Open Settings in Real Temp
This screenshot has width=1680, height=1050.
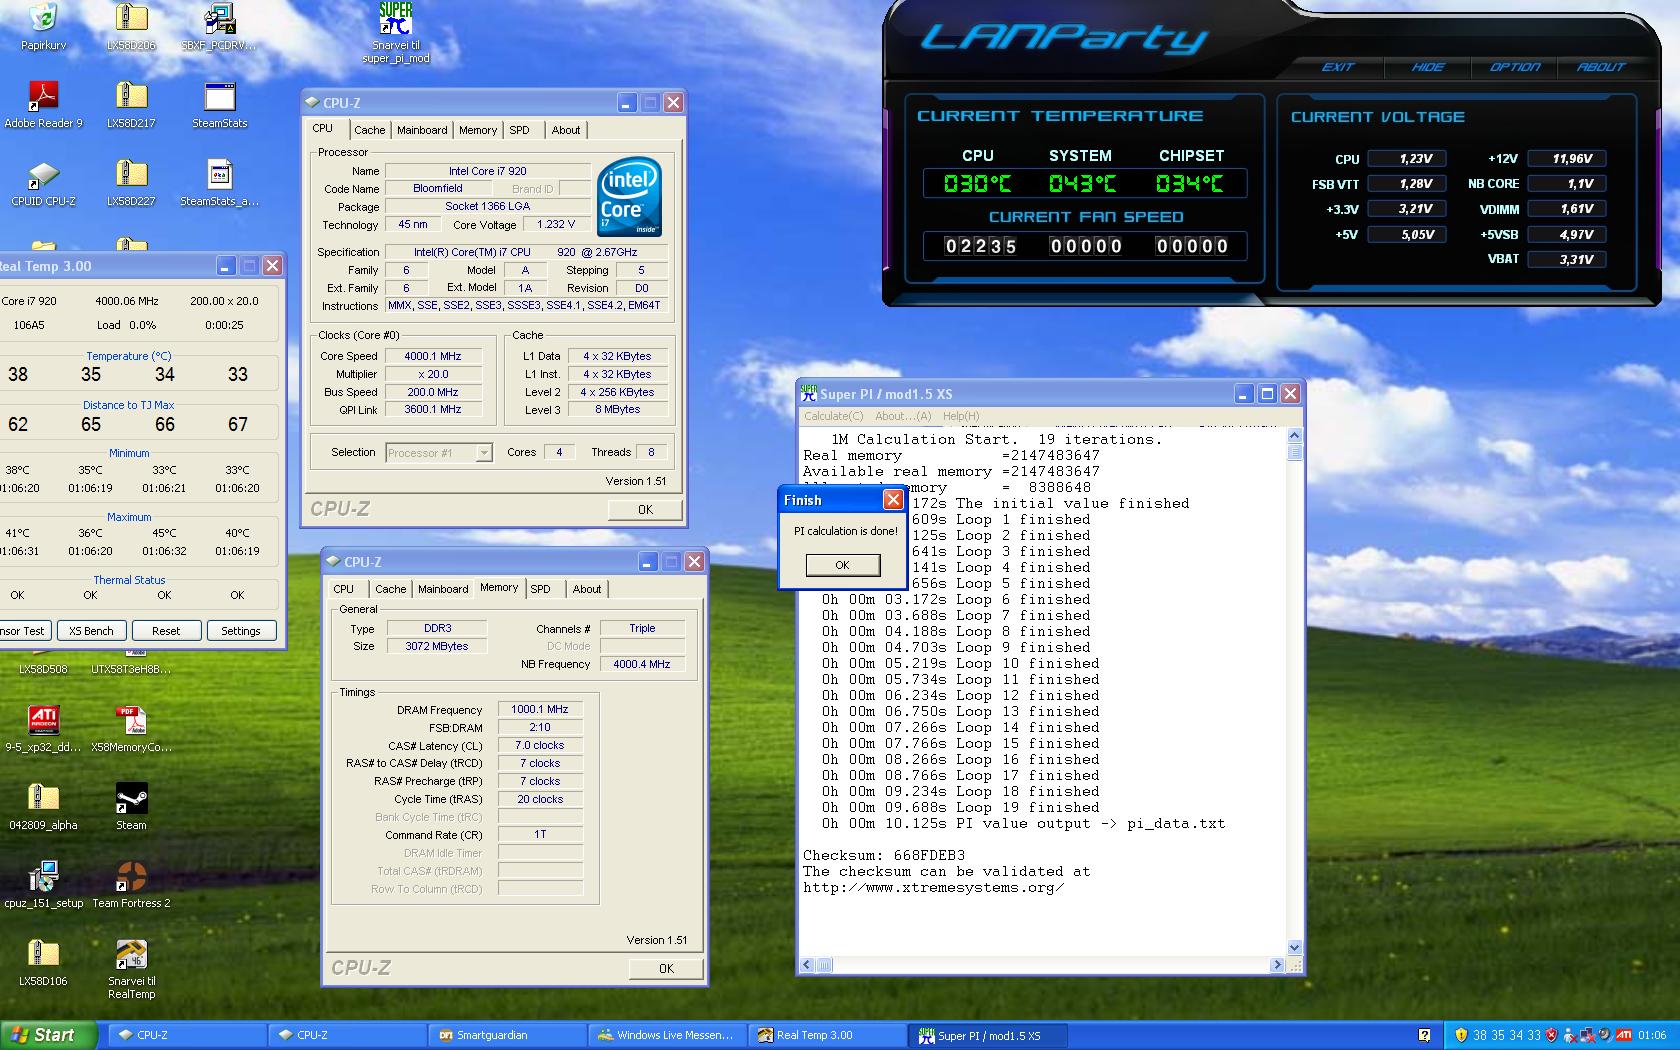tap(241, 631)
